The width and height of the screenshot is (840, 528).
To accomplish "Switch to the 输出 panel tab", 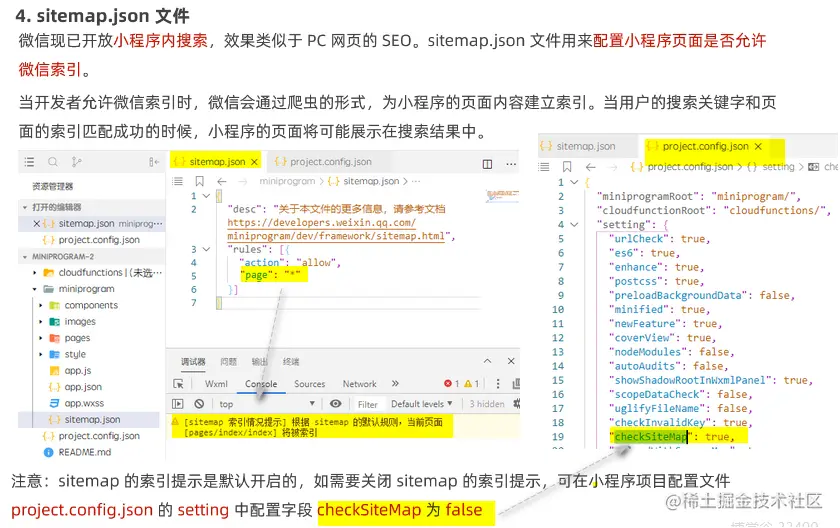I will [x=260, y=362].
